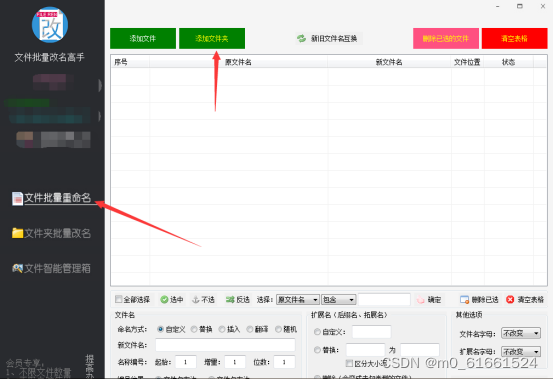
Task: Click the green 添加文件夹 button
Action: [x=212, y=38]
